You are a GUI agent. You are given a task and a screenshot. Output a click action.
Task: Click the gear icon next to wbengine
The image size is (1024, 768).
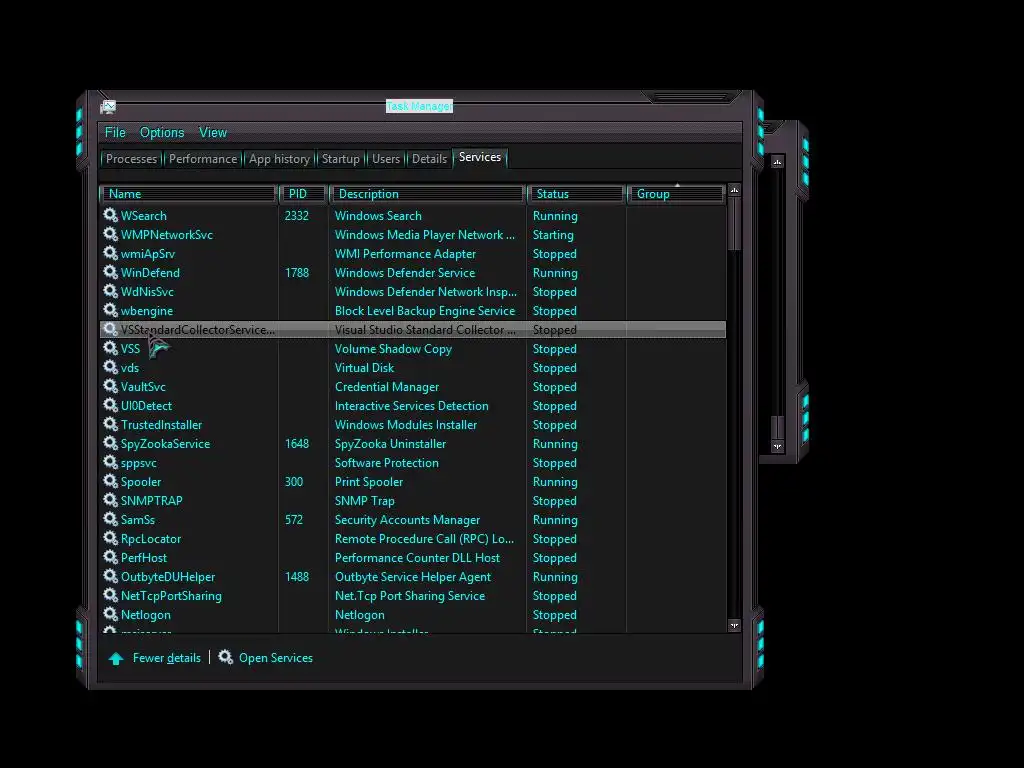point(110,310)
